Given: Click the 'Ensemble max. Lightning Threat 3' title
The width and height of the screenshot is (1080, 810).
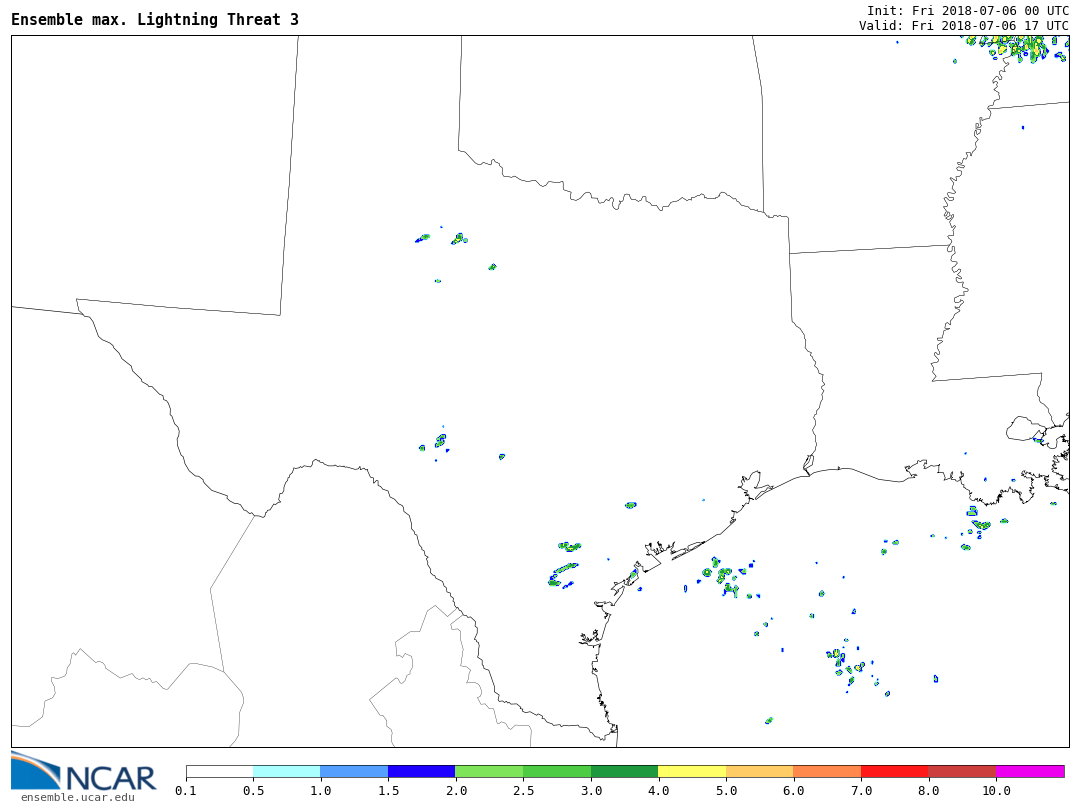Looking at the screenshot, I should pyautogui.click(x=155, y=20).
